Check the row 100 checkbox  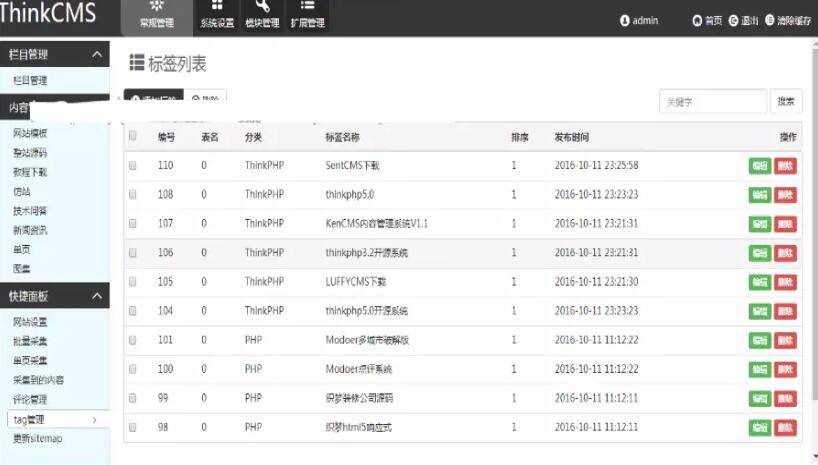[x=133, y=369]
